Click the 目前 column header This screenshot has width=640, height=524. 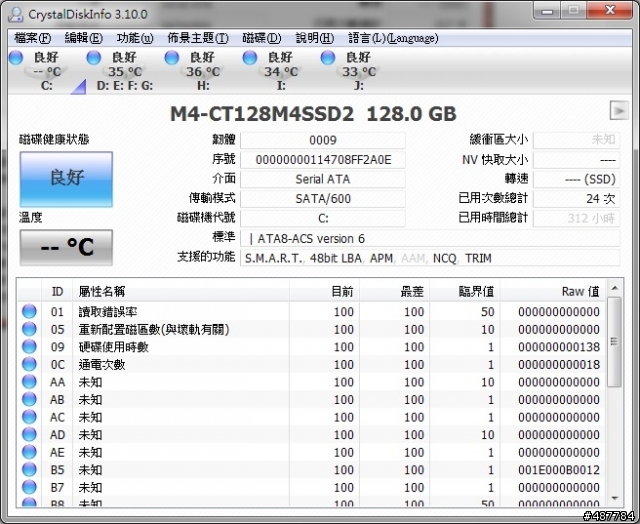pyautogui.click(x=324, y=291)
